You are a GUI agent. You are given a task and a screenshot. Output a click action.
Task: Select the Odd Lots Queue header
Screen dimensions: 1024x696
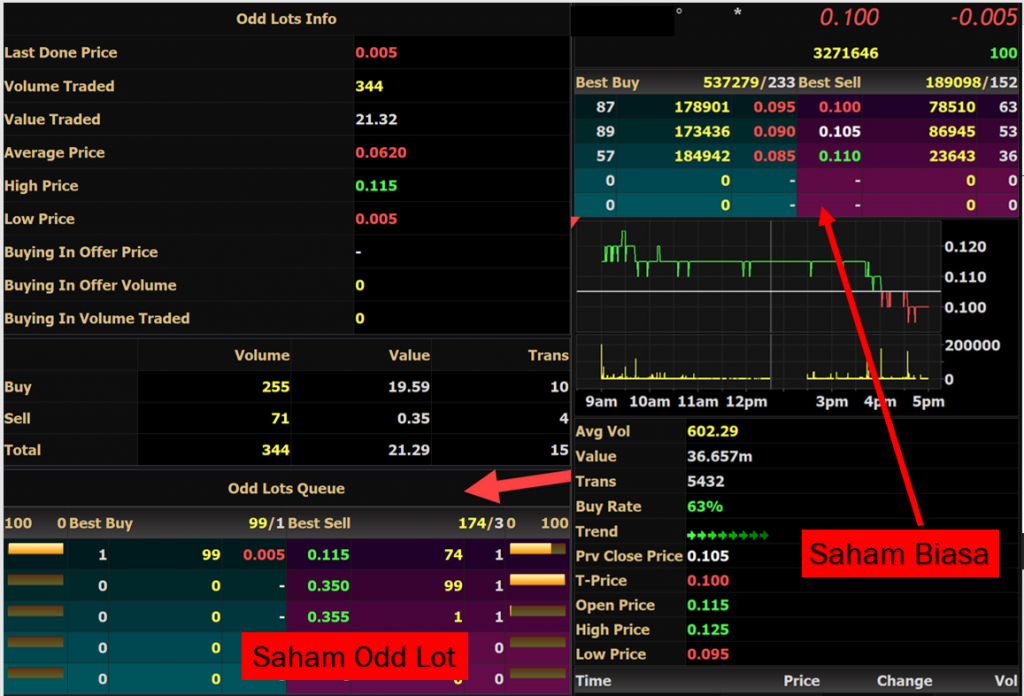[x=286, y=489]
